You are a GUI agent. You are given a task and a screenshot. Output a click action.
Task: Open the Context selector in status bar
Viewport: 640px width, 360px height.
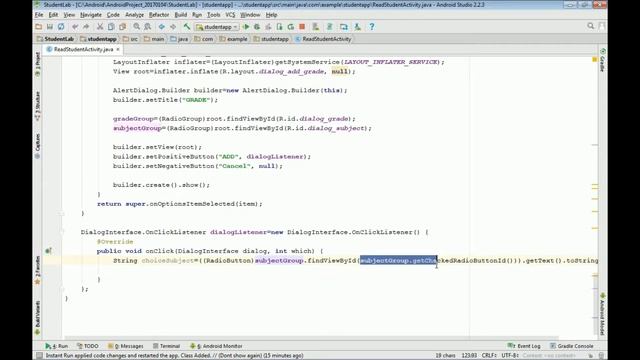548,356
